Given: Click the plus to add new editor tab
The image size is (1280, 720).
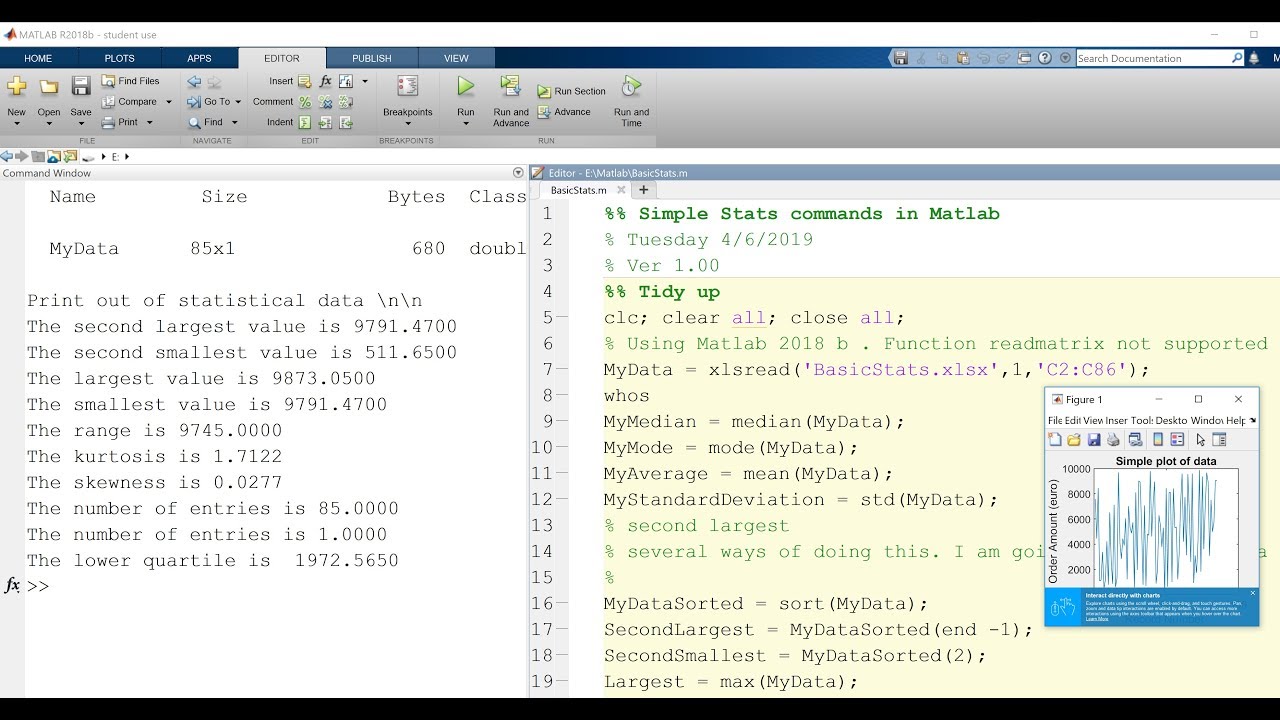Looking at the screenshot, I should [x=644, y=190].
